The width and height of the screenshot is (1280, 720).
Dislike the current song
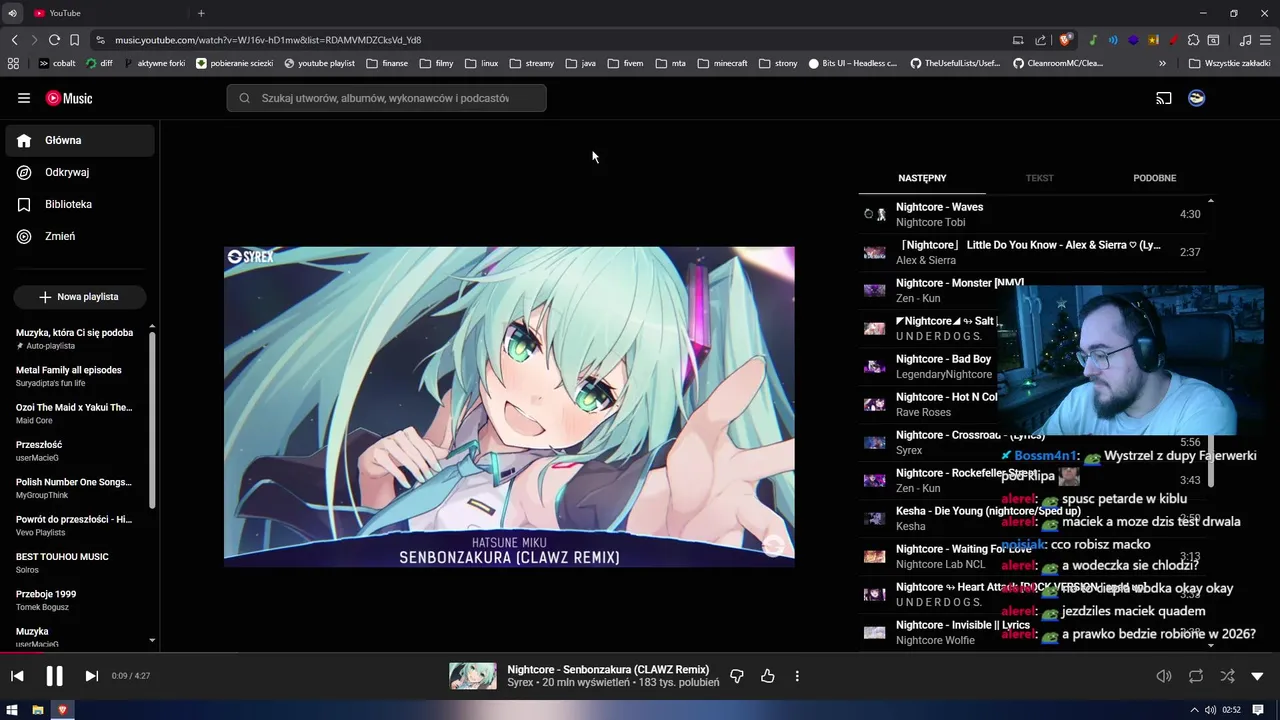click(x=737, y=676)
